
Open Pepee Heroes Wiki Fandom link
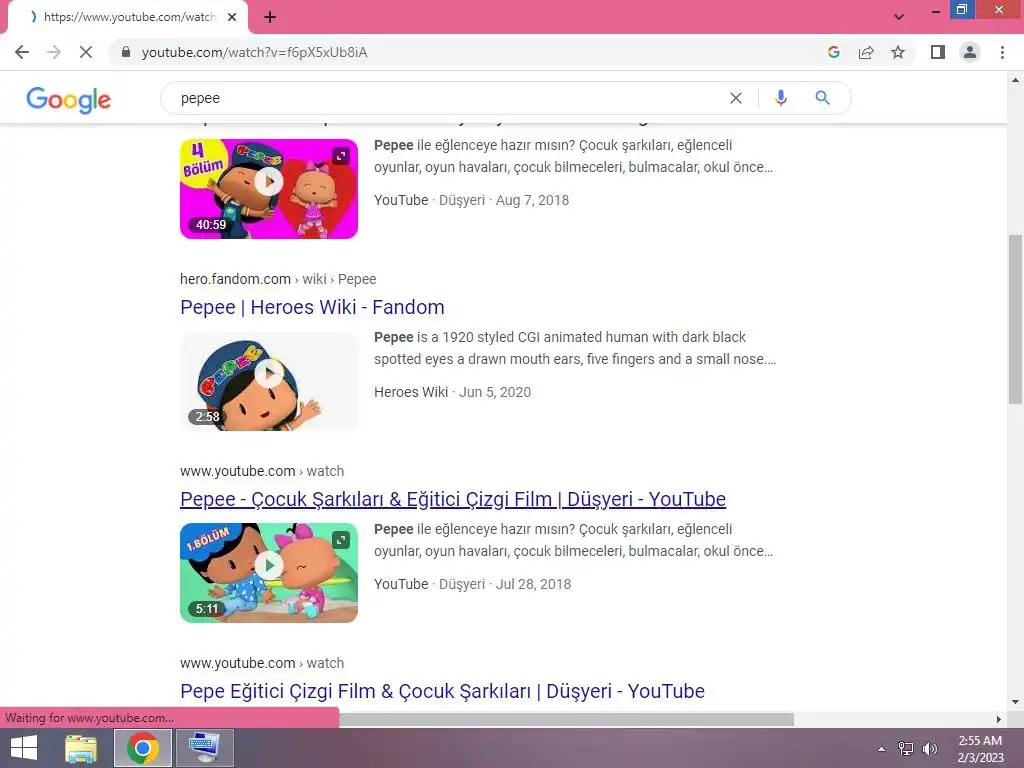pyautogui.click(x=312, y=307)
